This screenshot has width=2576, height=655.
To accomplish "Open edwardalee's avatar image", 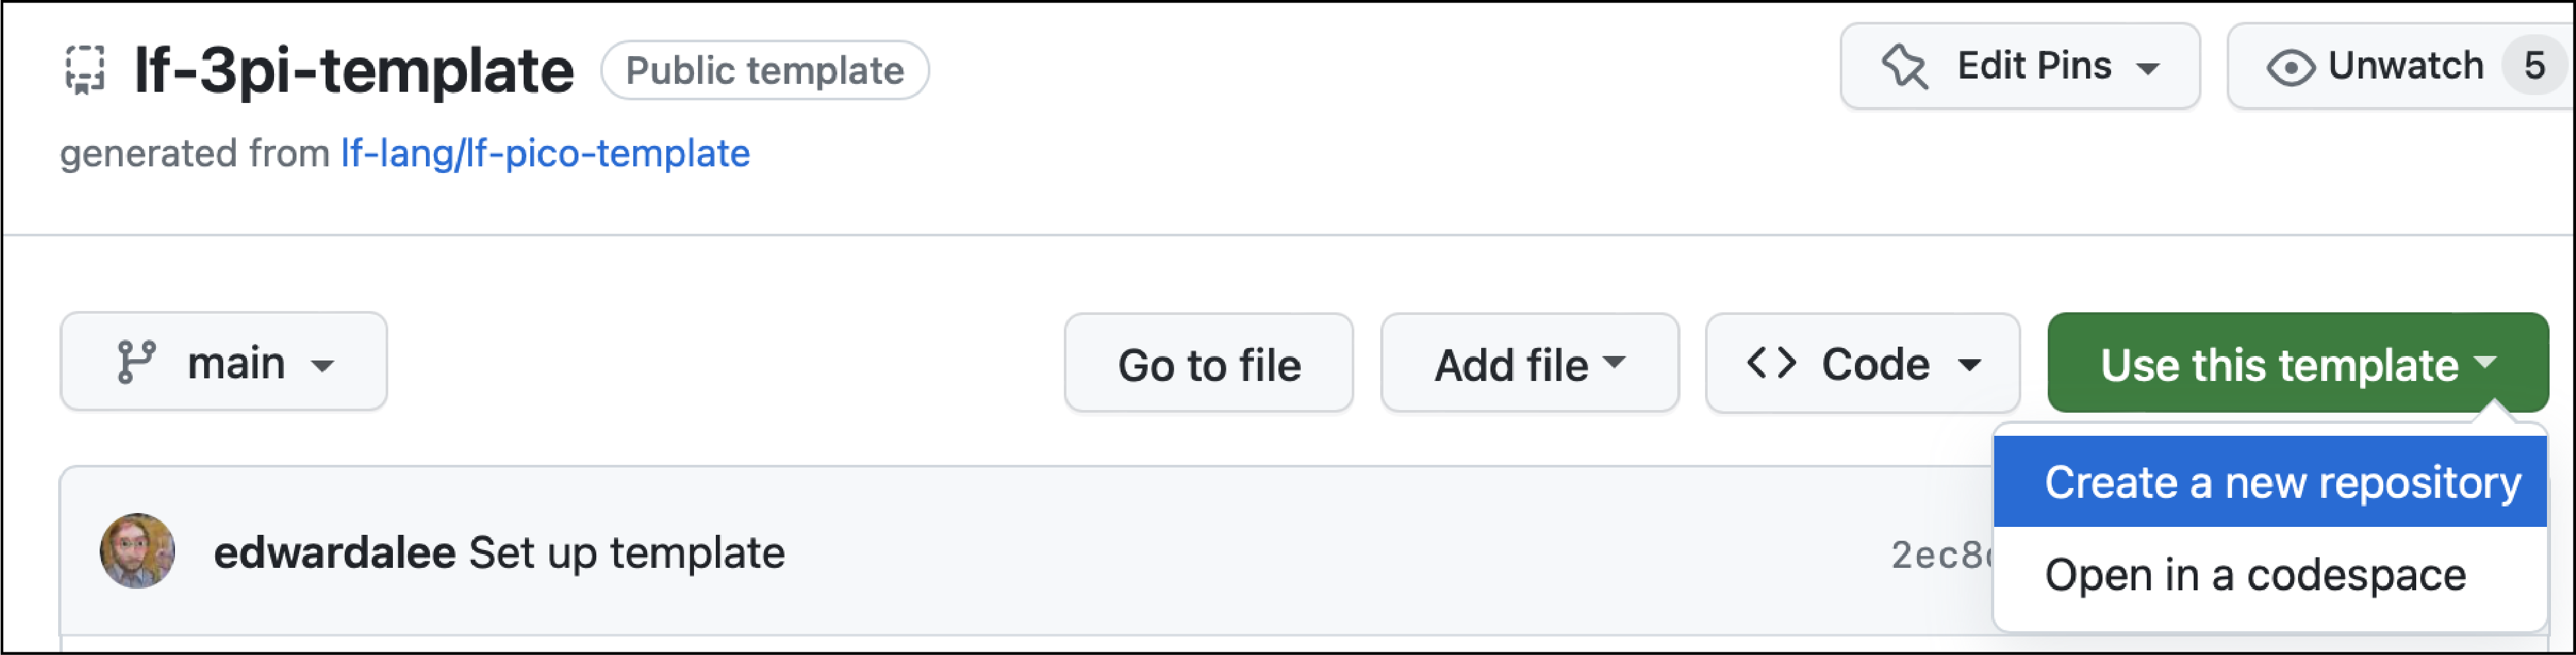I will tap(138, 551).
